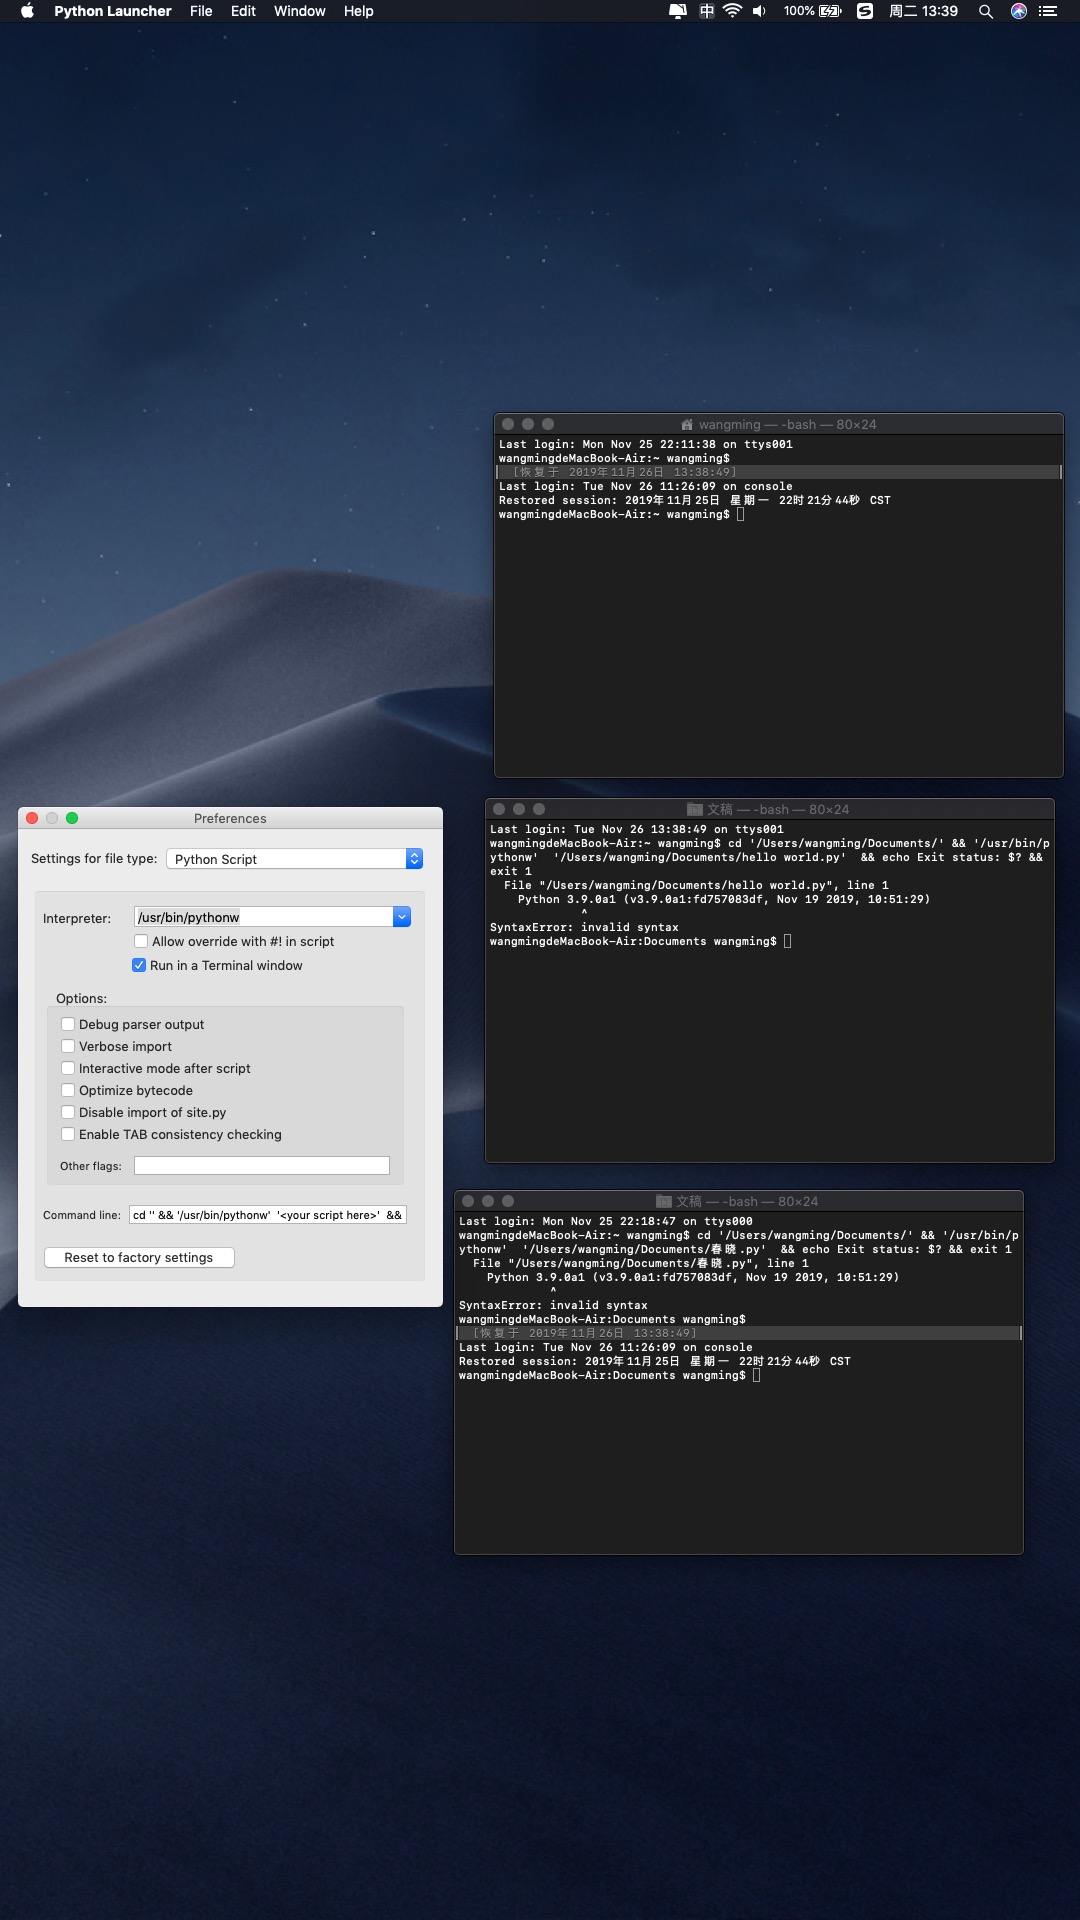This screenshot has height=1920, width=1080.
Task: Click folder icon in bottom terminal title bar
Action: coord(664,1202)
